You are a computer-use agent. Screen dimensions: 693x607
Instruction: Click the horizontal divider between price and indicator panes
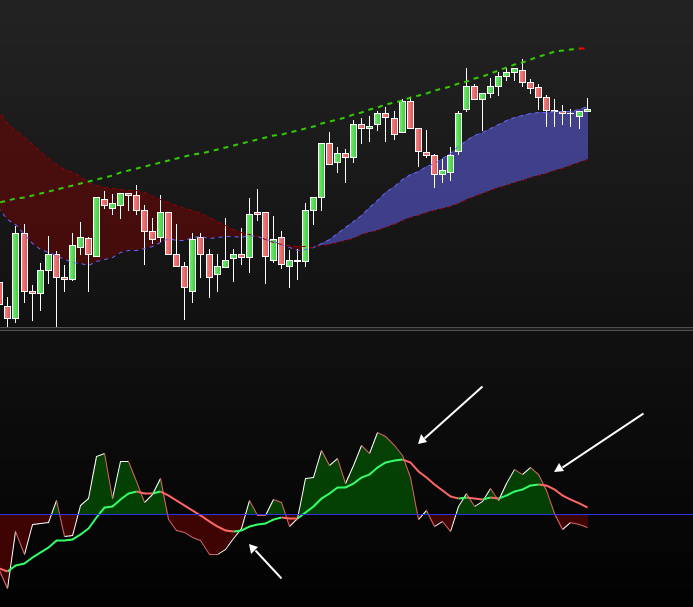point(346,328)
